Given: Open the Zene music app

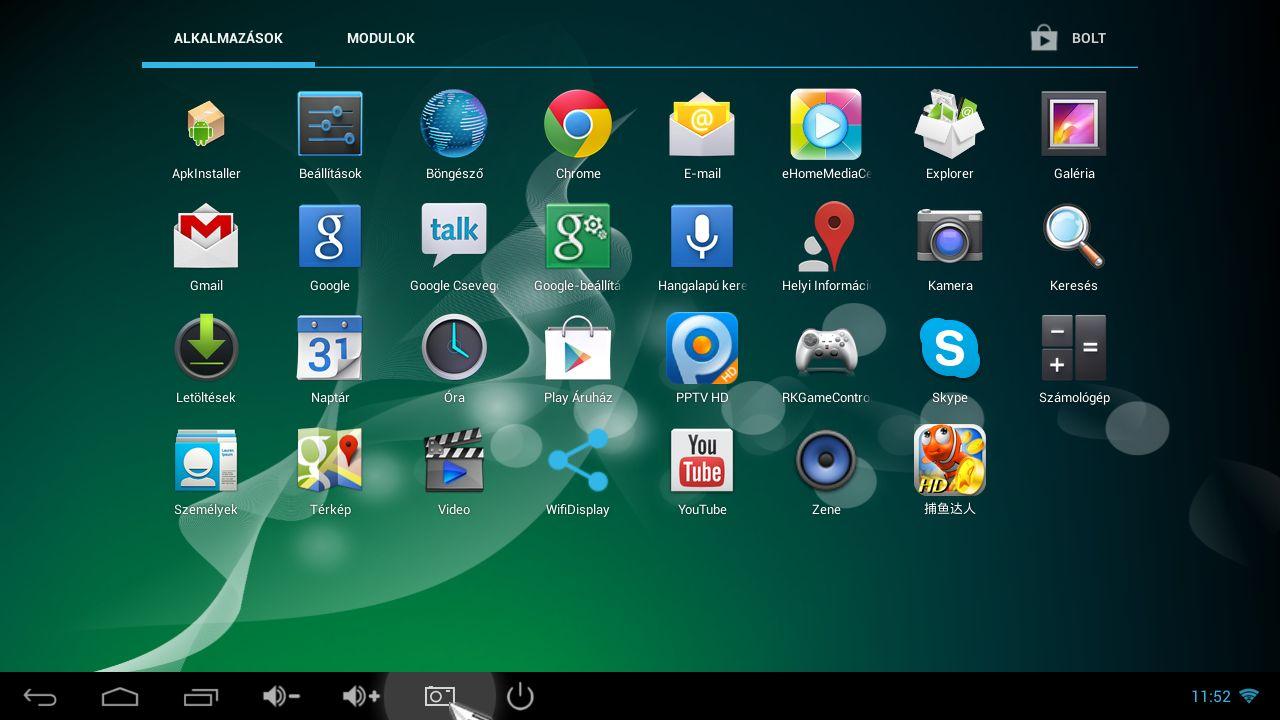Looking at the screenshot, I should click(826, 461).
